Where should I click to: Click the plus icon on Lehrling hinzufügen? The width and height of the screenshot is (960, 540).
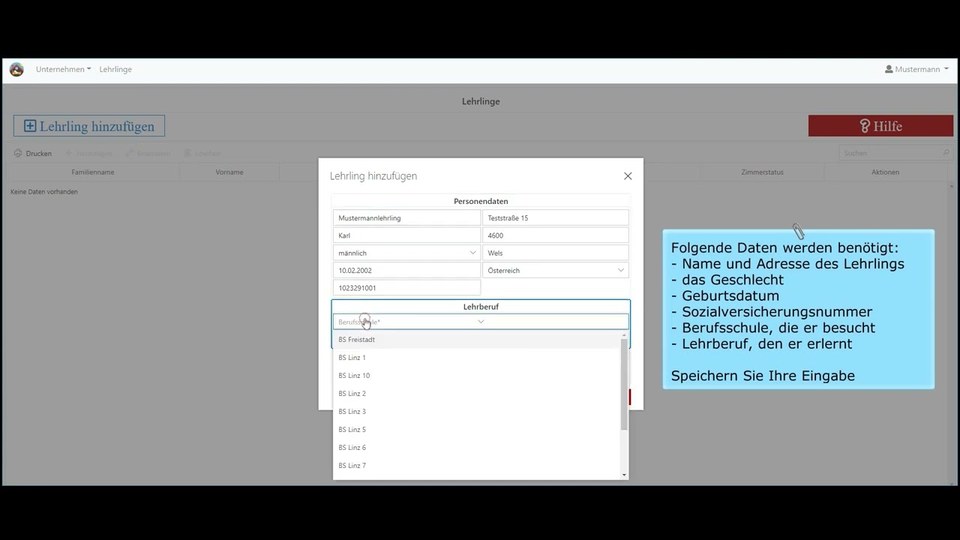click(x=30, y=126)
